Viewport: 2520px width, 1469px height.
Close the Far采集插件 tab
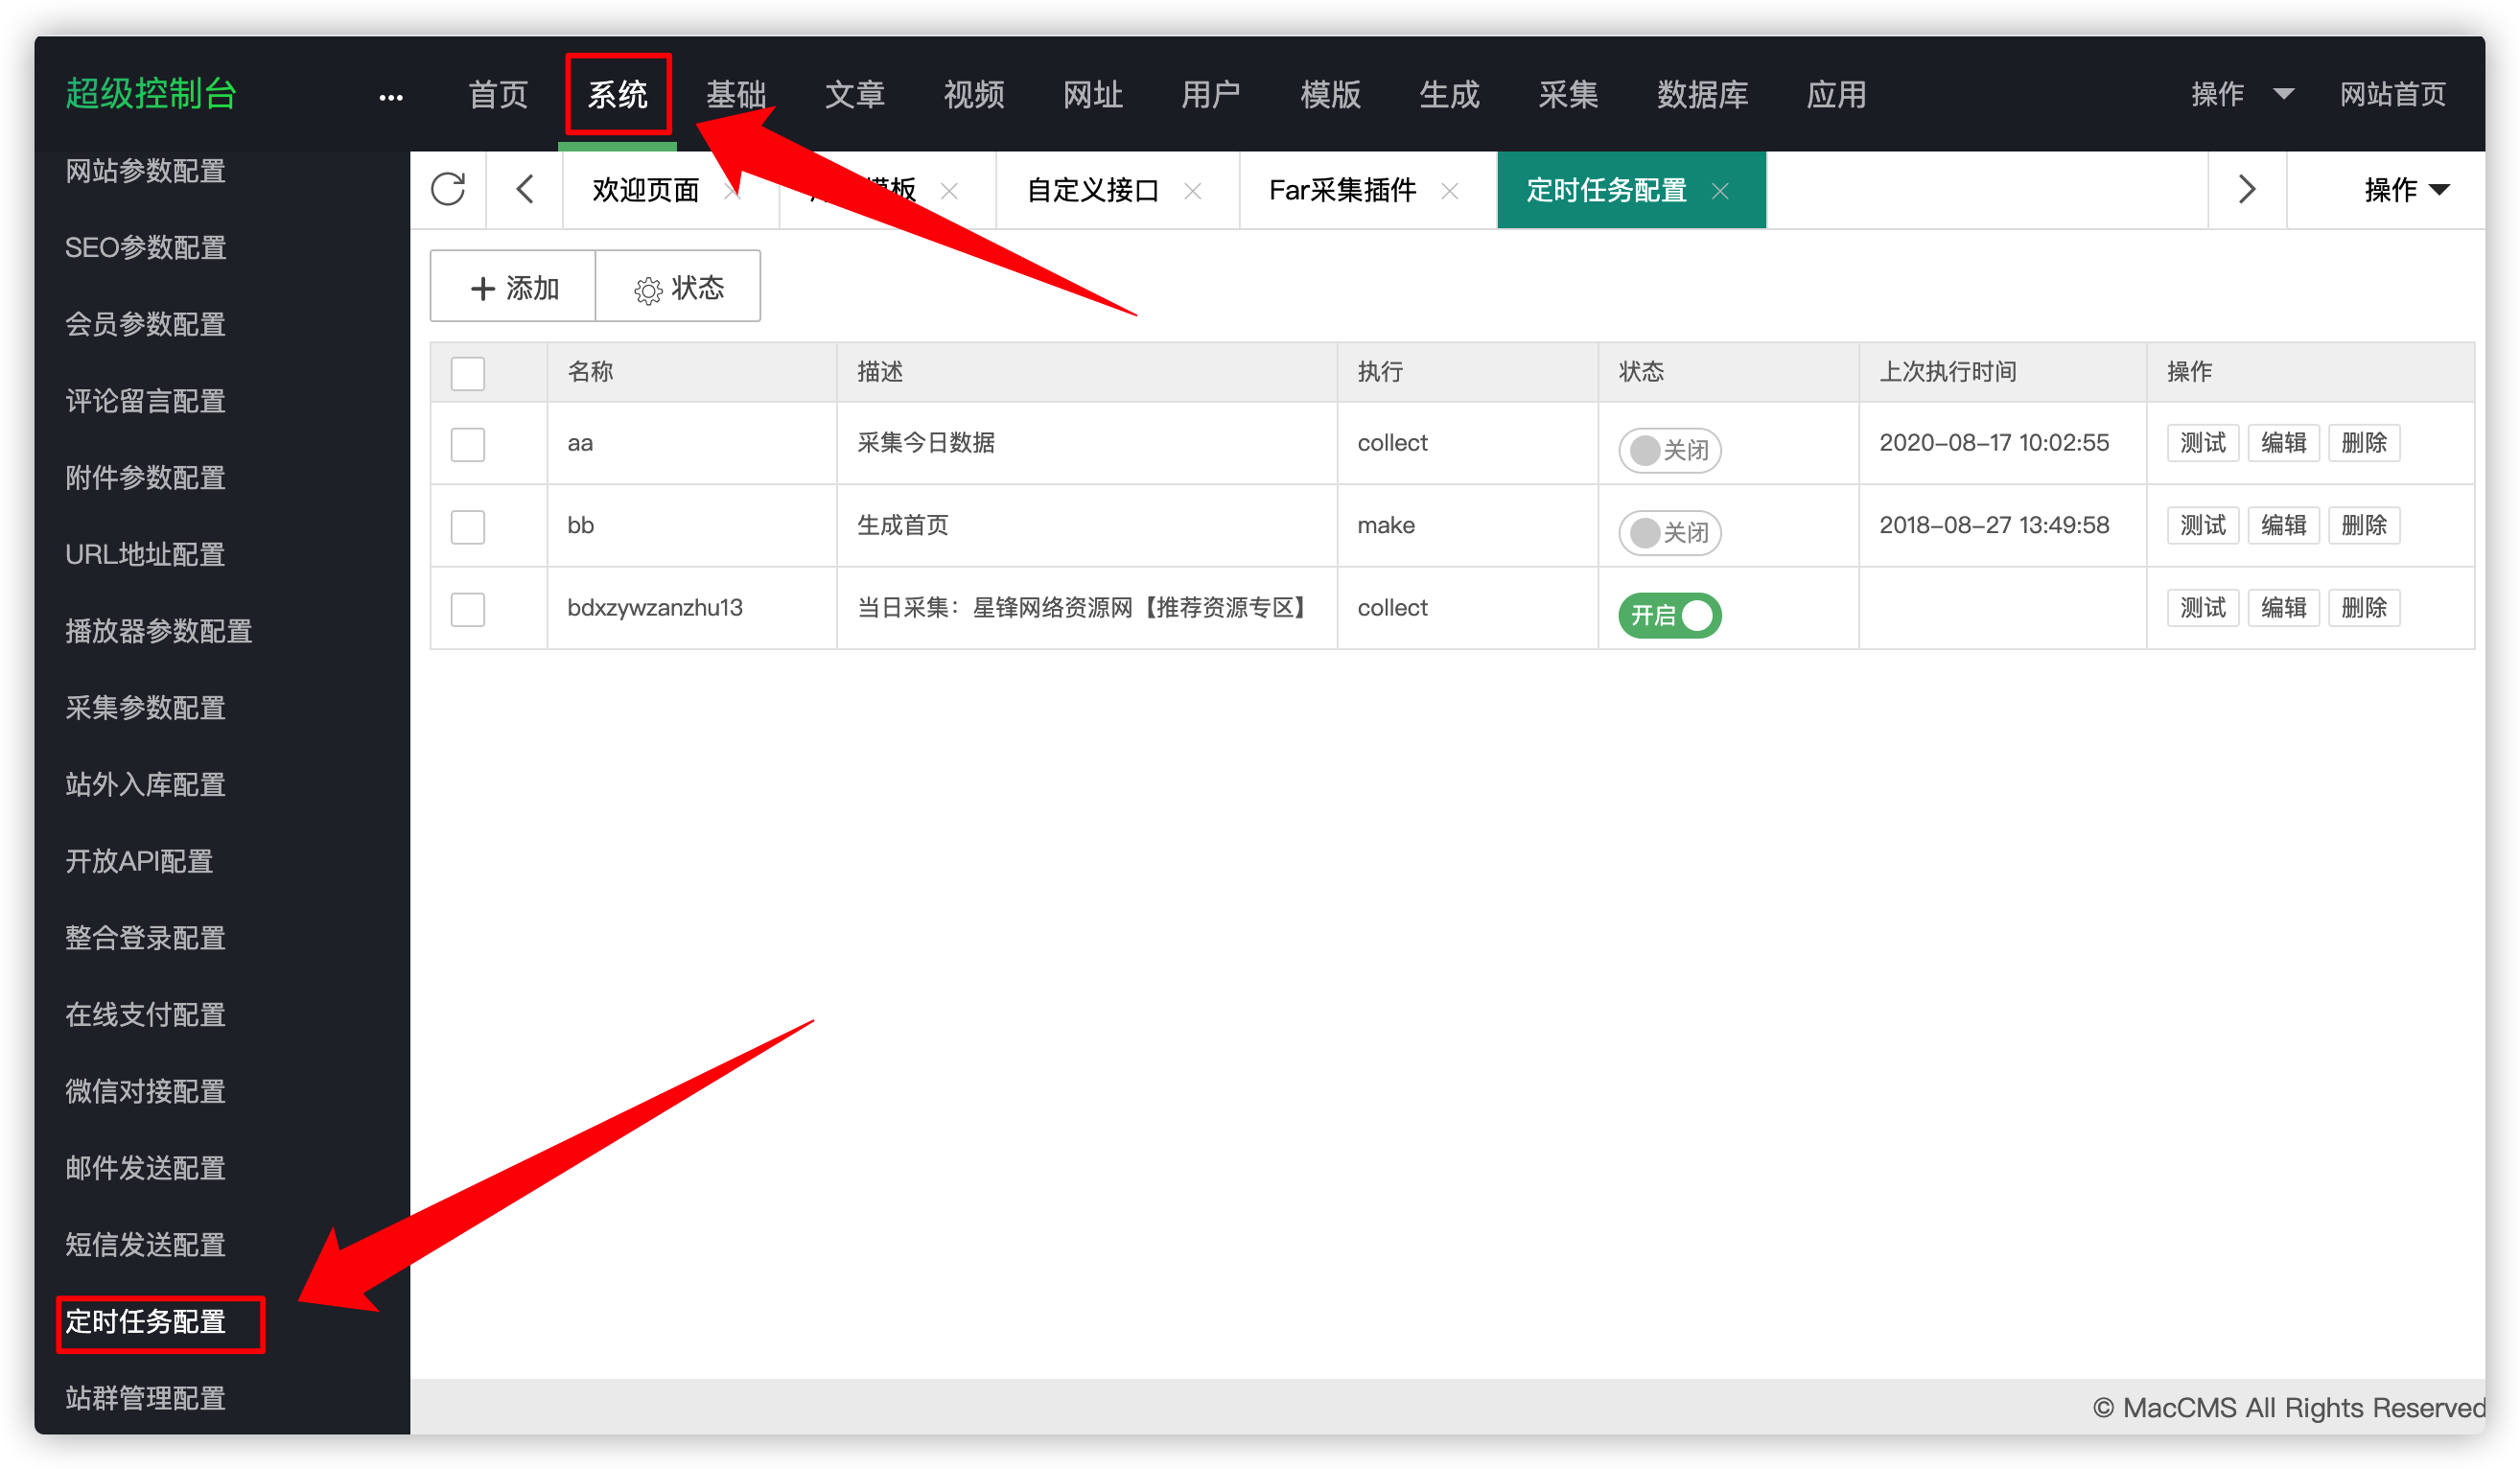tap(1449, 191)
